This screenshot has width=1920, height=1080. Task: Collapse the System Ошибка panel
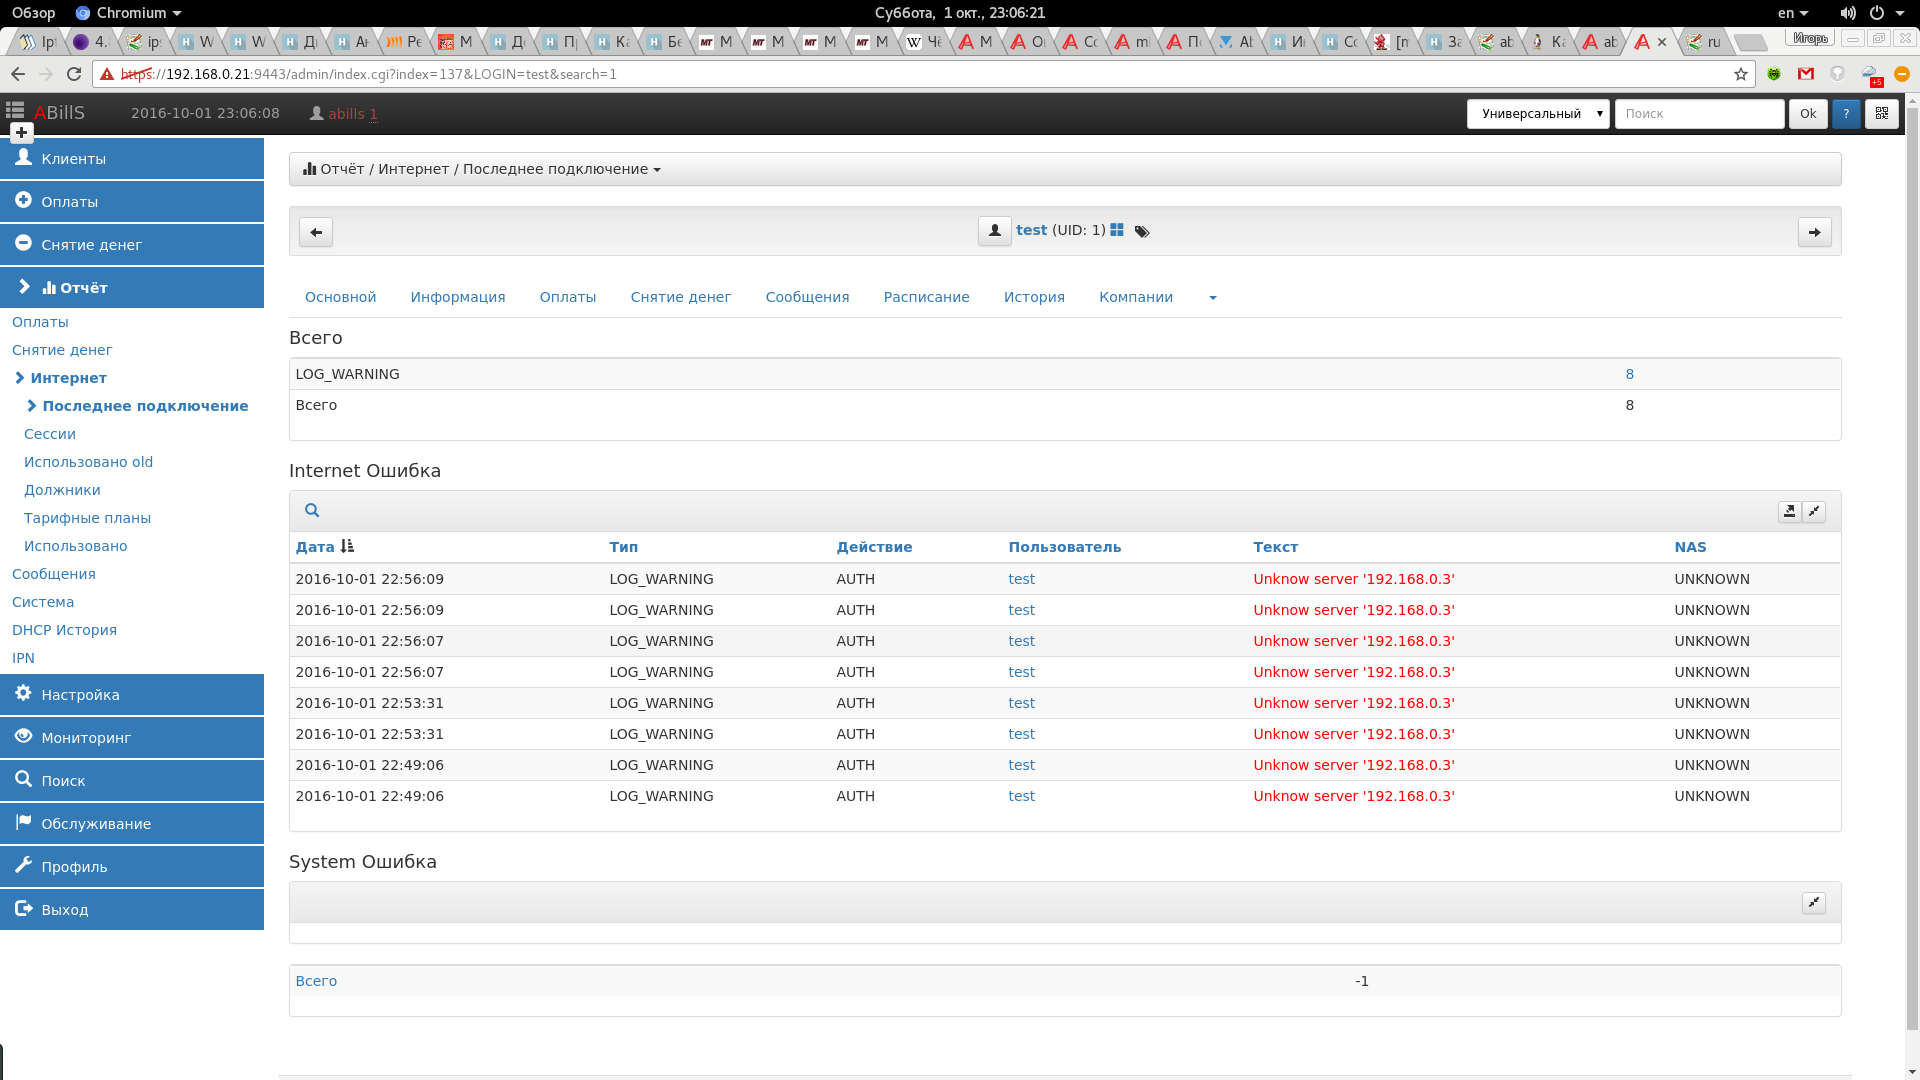point(1814,902)
